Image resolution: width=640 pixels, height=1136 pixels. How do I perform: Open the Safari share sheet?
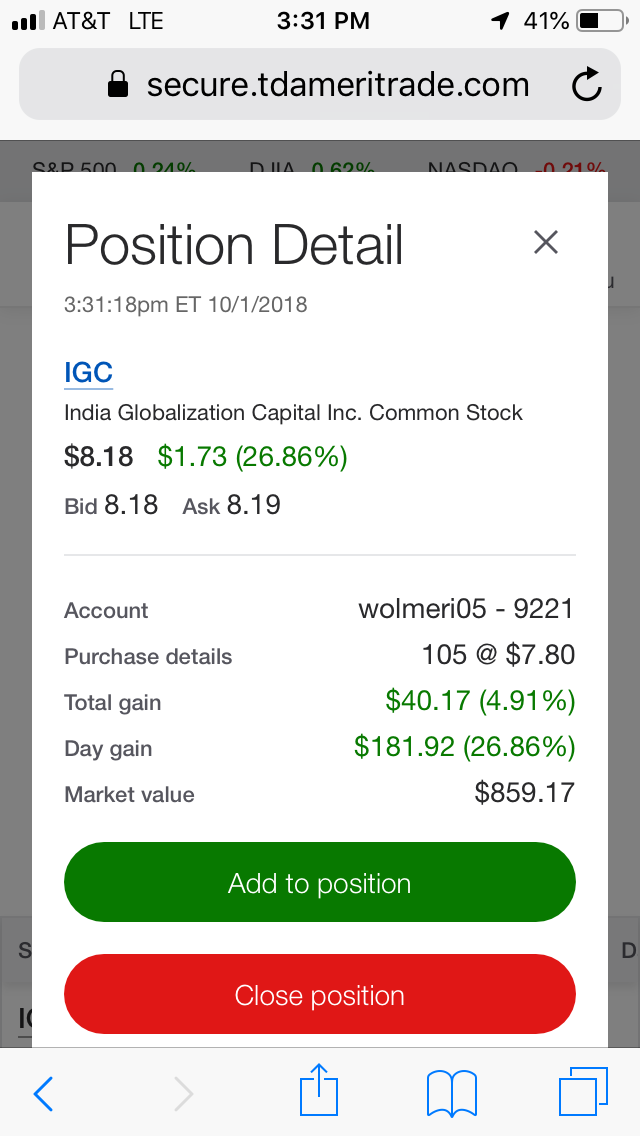[320, 1091]
